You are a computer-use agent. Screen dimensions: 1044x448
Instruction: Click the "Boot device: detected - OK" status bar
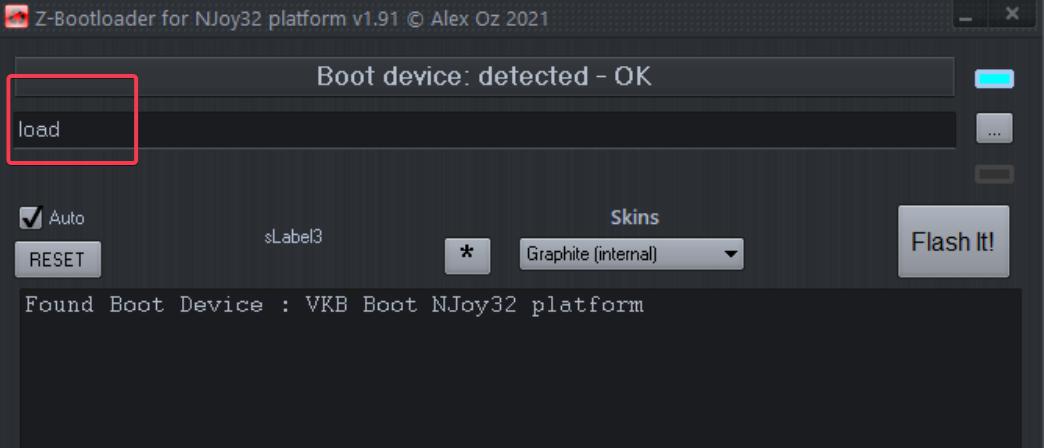[484, 77]
